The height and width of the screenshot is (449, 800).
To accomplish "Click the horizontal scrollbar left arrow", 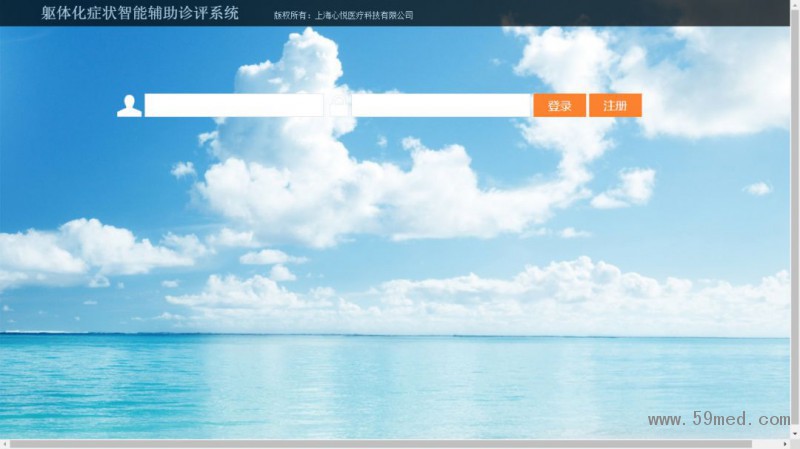I will tap(4, 444).
